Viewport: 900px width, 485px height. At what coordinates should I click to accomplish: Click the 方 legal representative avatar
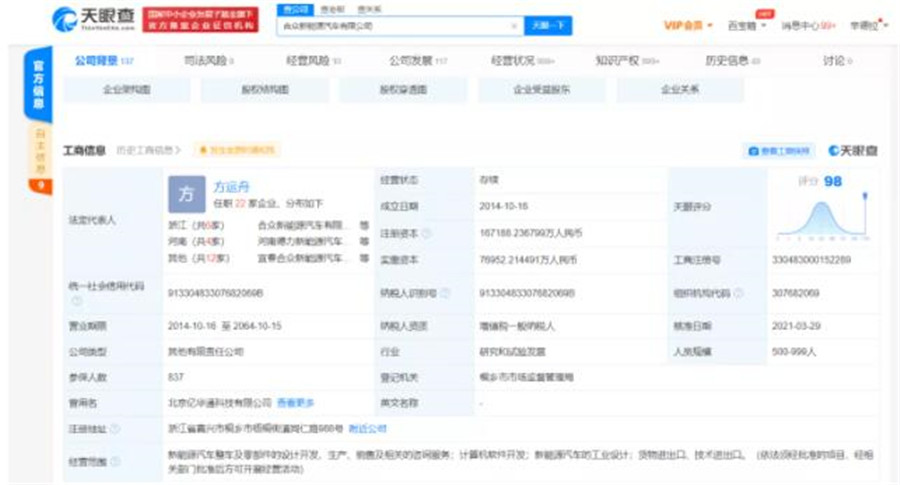(x=186, y=194)
